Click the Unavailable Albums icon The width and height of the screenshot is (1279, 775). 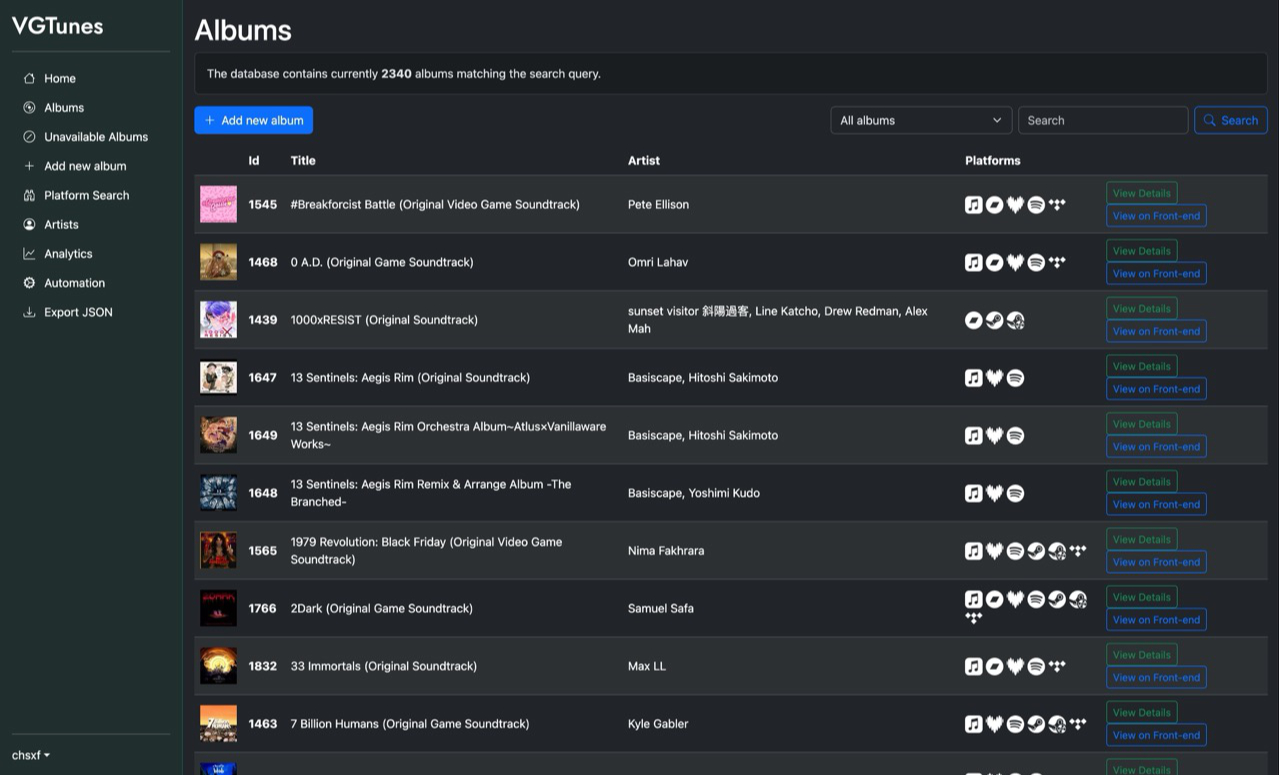tap(31, 136)
